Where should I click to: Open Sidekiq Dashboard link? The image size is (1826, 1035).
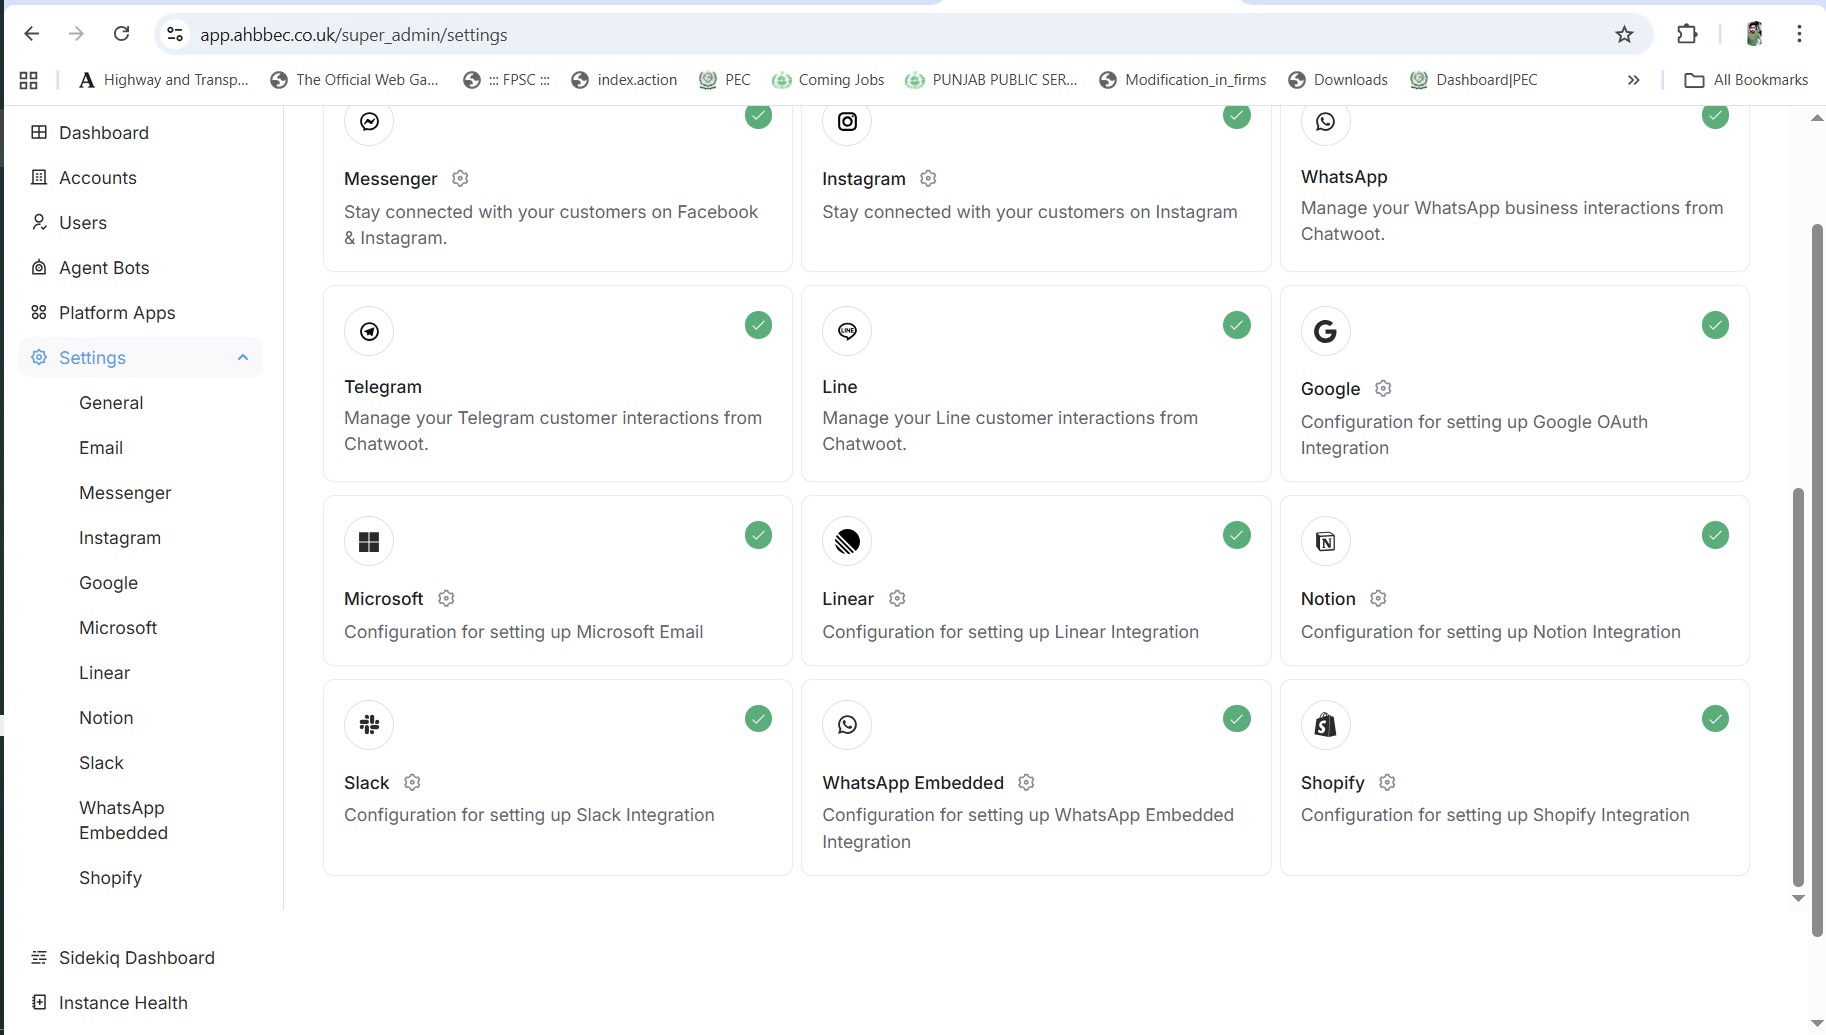(x=136, y=958)
